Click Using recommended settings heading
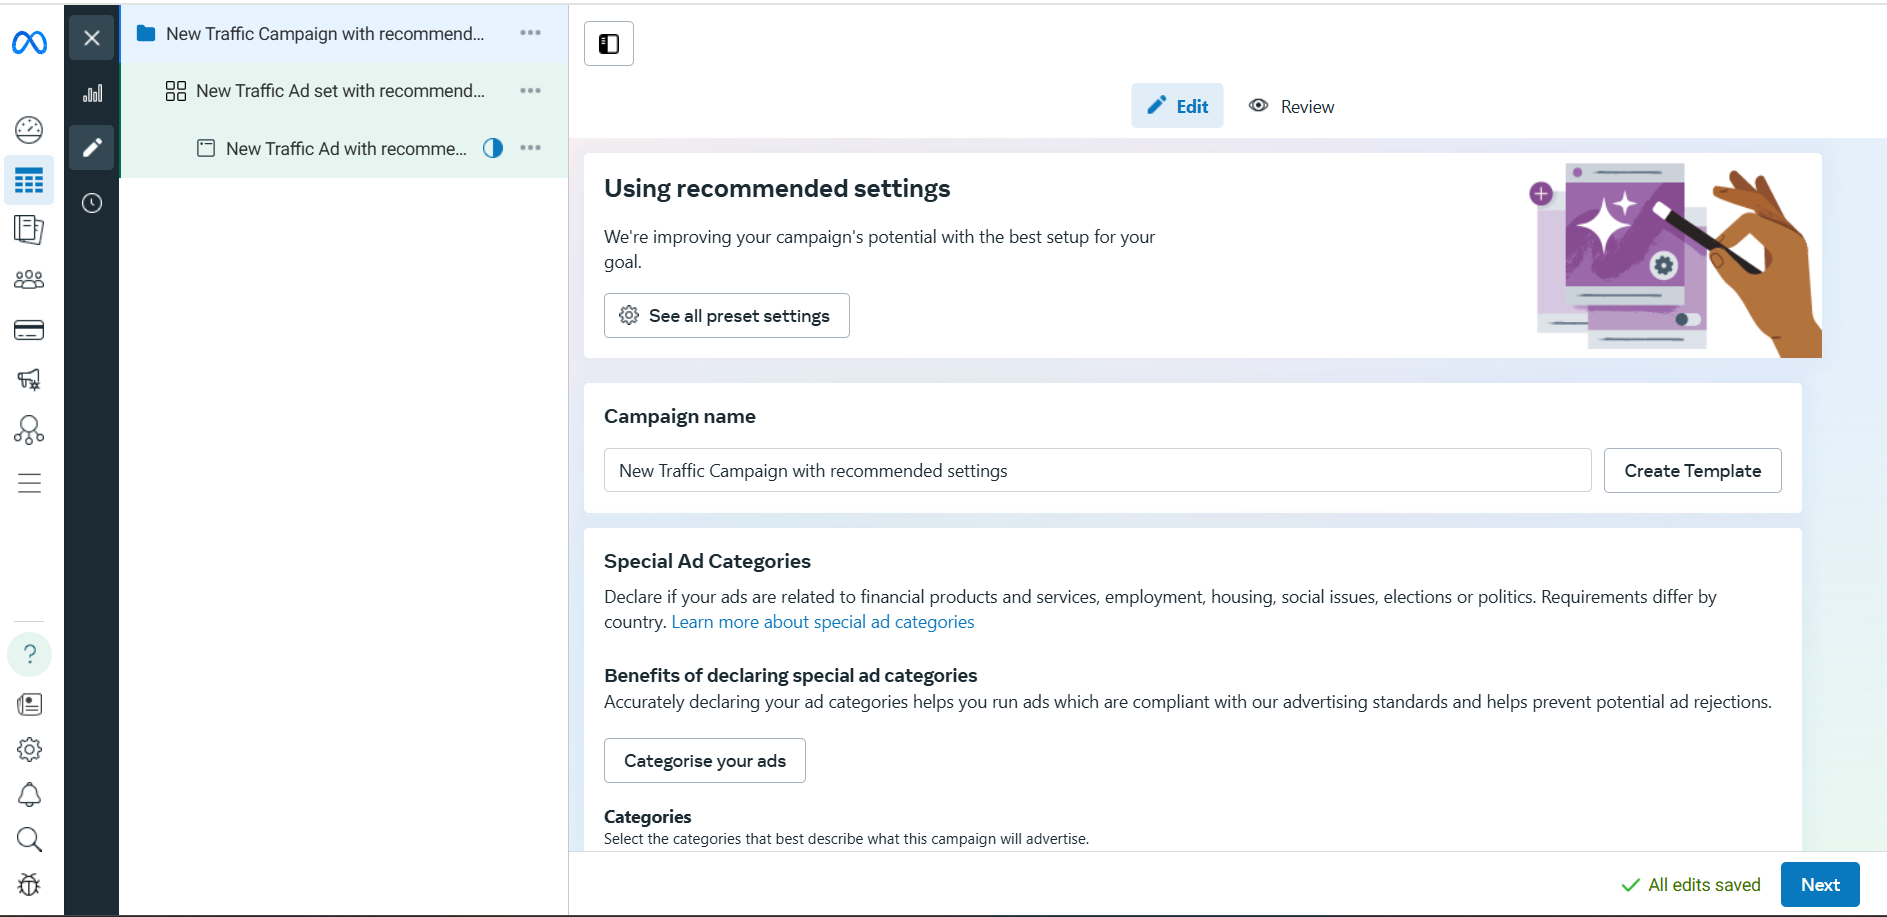1887x917 pixels. pyautogui.click(x=777, y=188)
